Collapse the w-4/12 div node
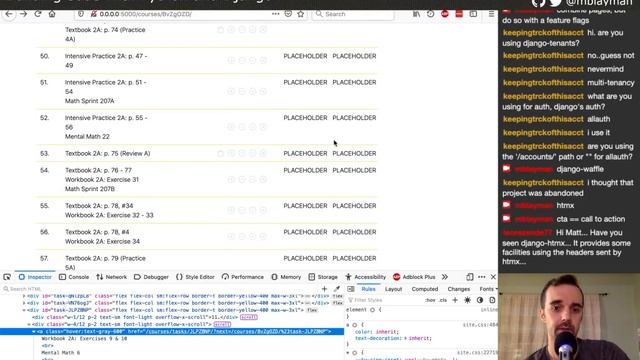 (29, 324)
